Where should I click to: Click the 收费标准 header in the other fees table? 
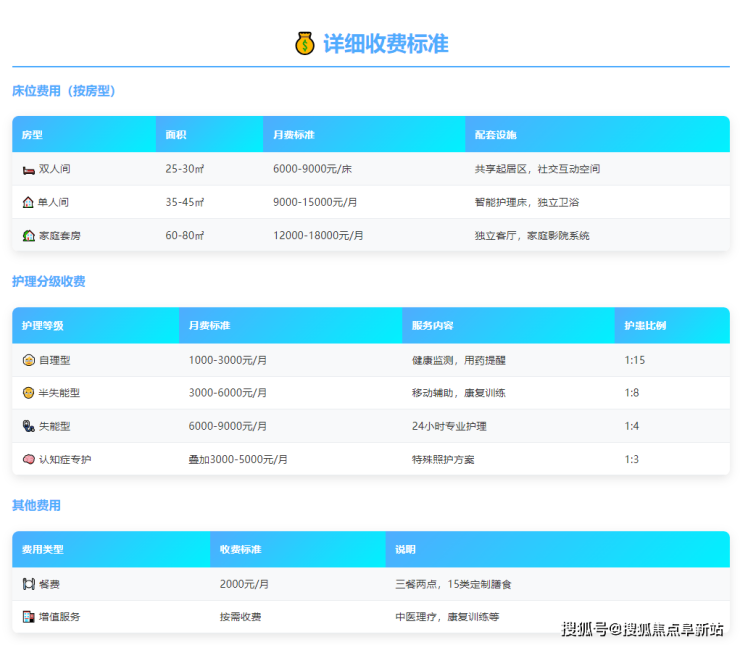click(240, 550)
